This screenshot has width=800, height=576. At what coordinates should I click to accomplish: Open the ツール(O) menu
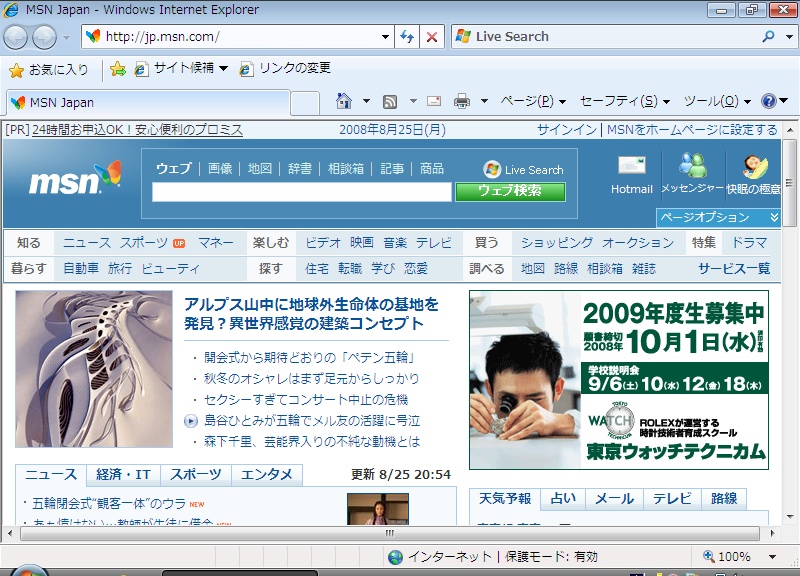pyautogui.click(x=717, y=102)
